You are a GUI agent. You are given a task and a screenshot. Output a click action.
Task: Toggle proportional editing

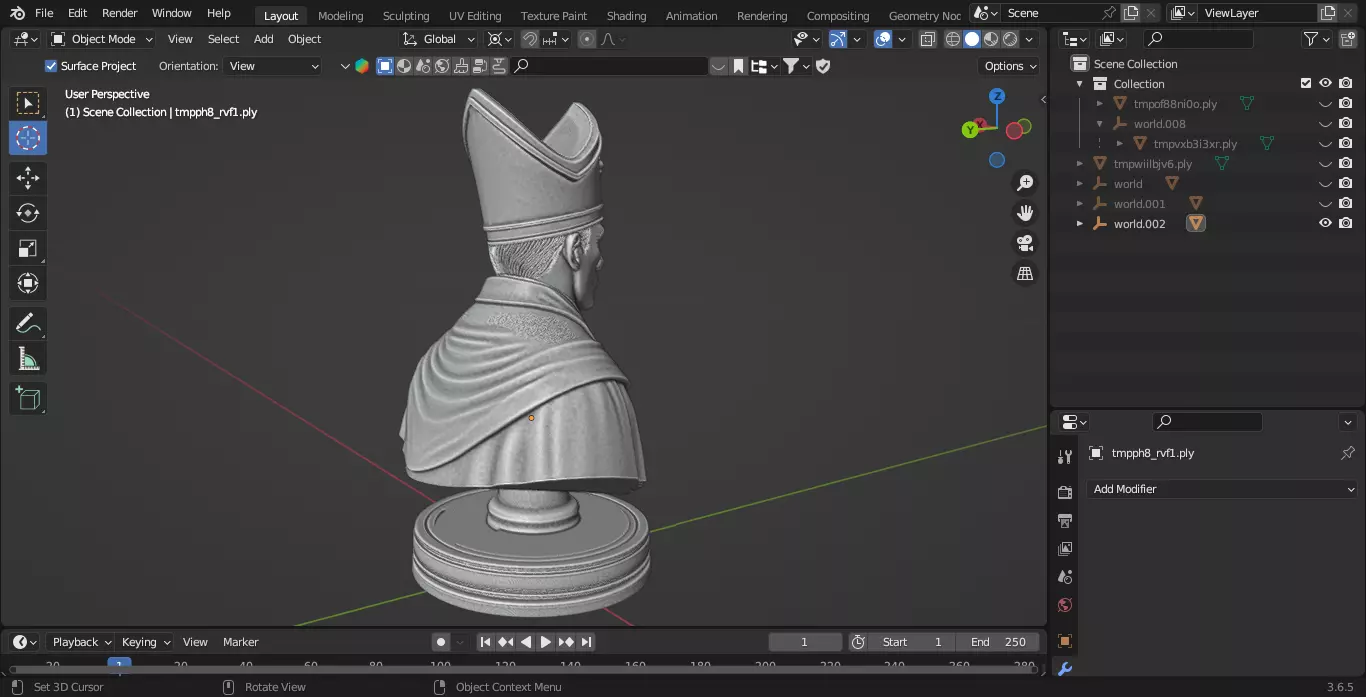click(x=587, y=39)
